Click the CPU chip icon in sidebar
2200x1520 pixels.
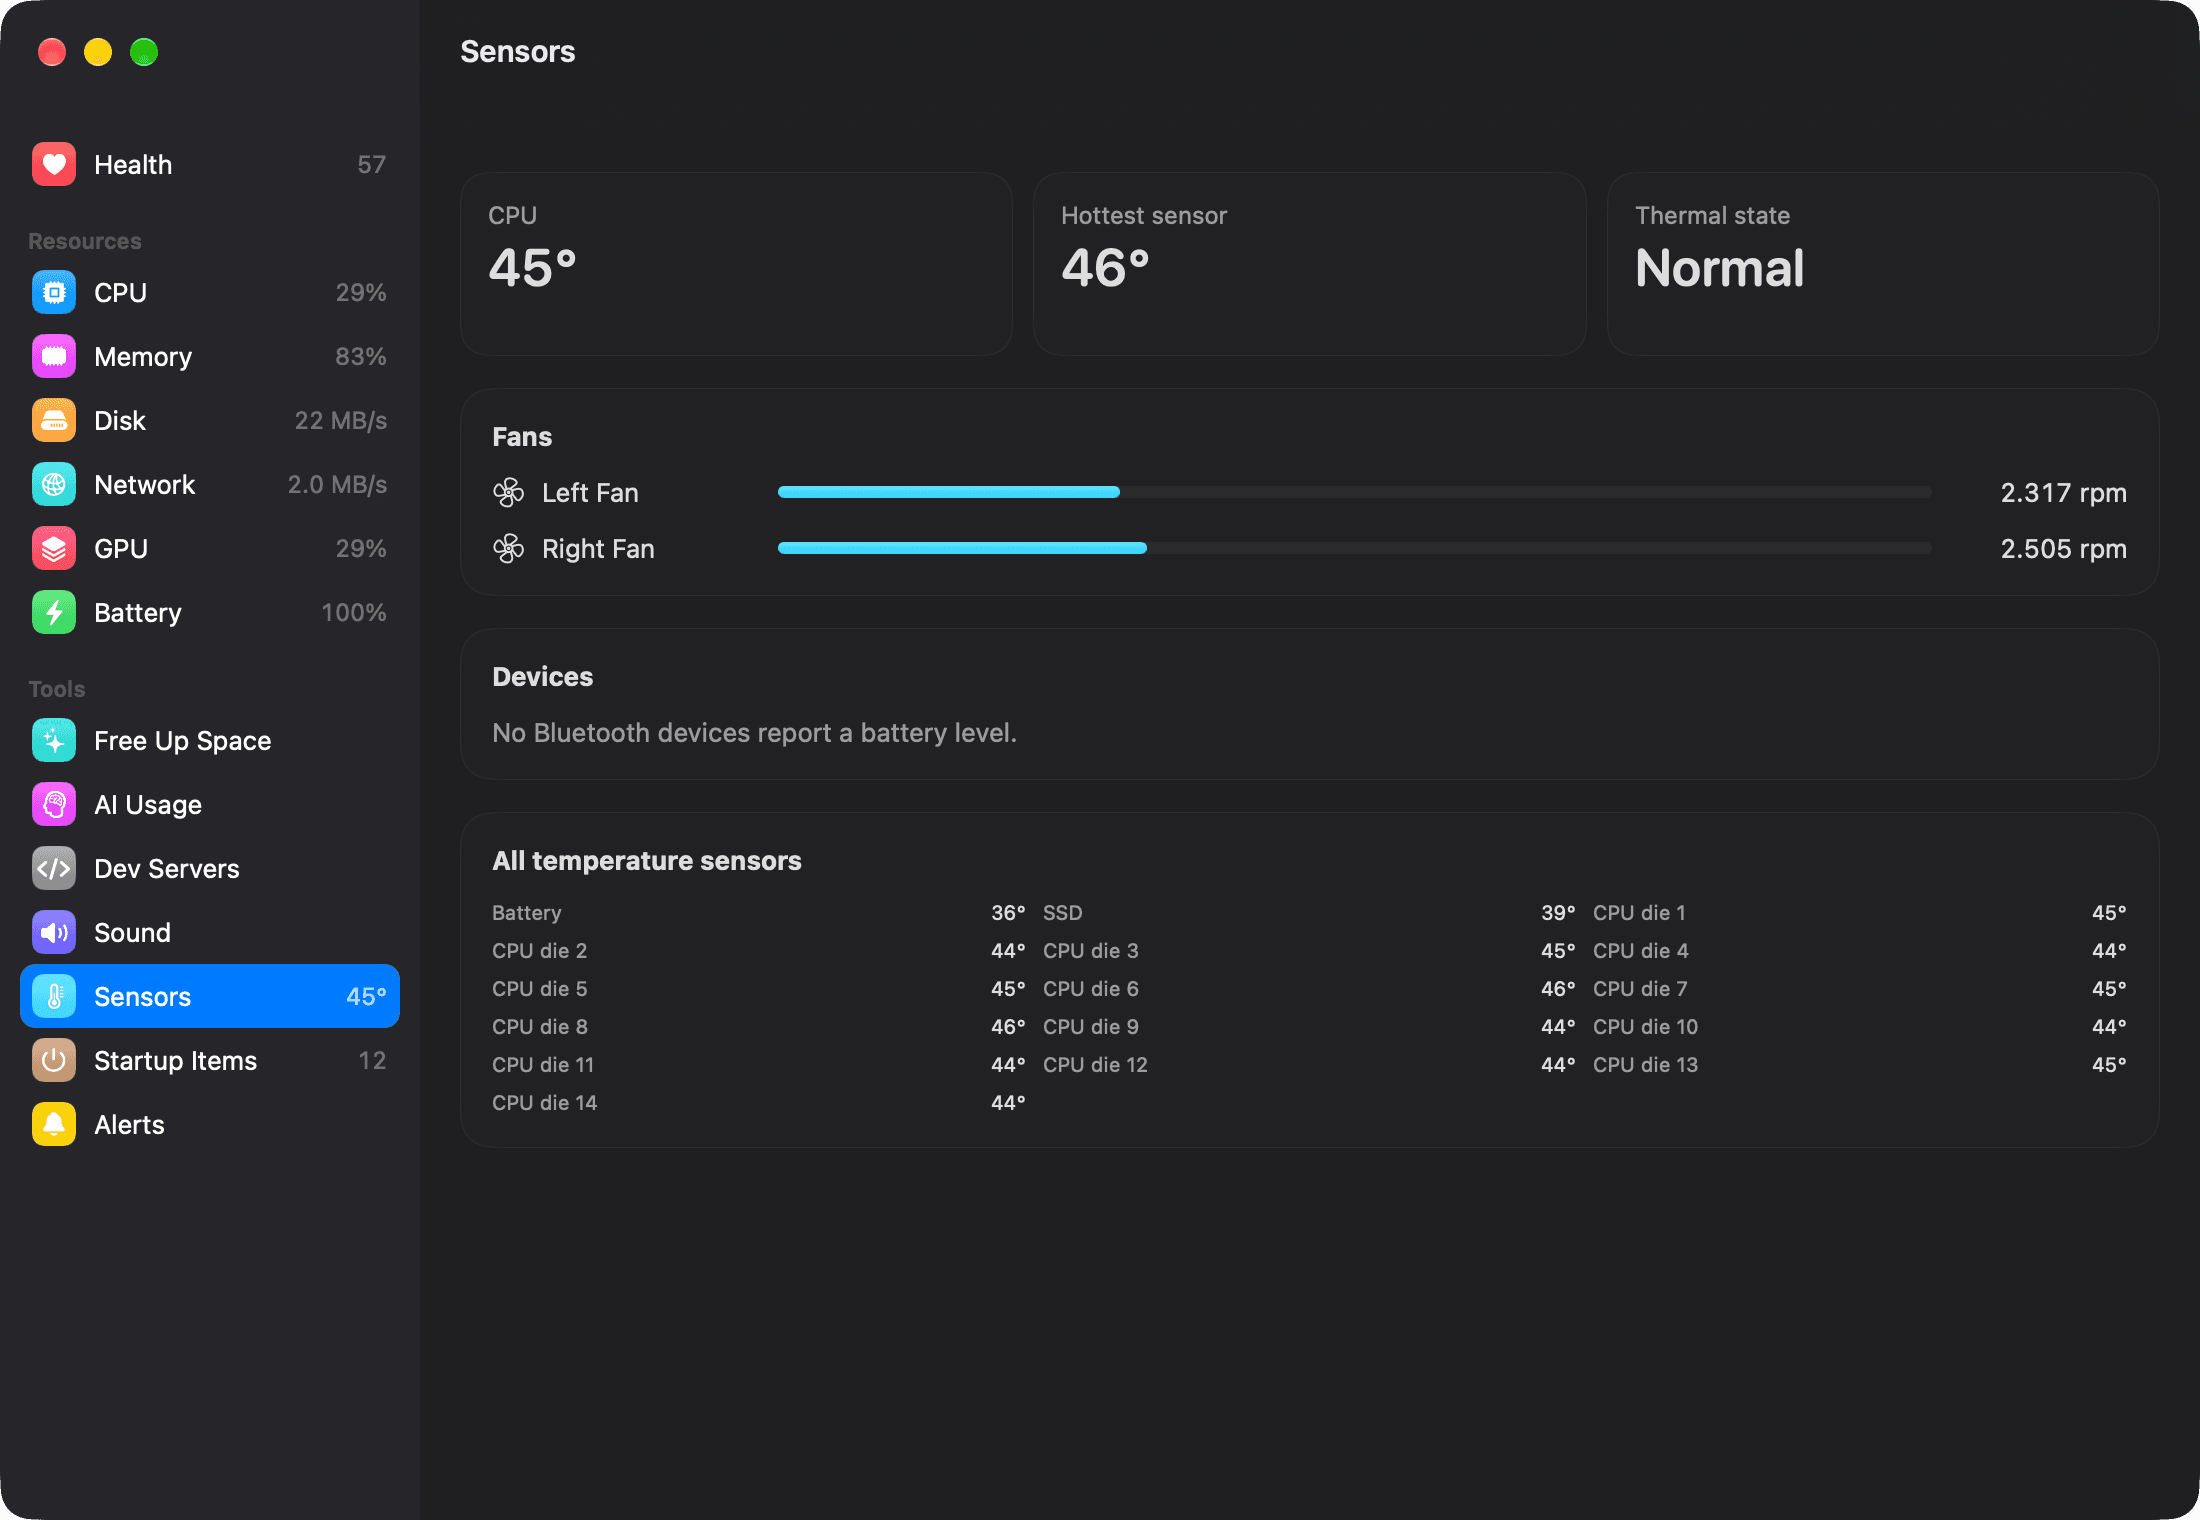pyautogui.click(x=54, y=293)
